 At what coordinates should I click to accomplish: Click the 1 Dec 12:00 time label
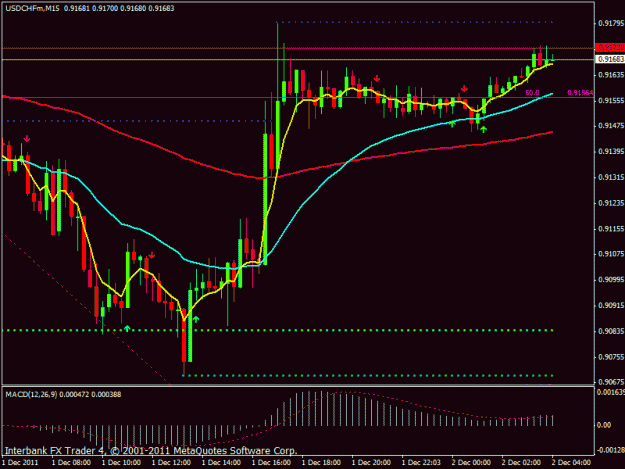(x=171, y=463)
